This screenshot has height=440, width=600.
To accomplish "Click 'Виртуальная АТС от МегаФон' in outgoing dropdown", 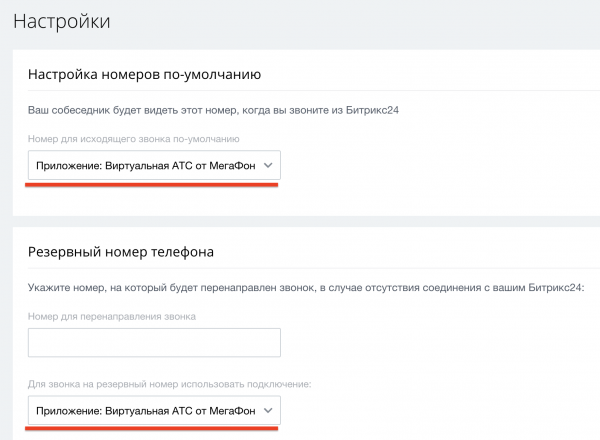I will tap(188, 166).
